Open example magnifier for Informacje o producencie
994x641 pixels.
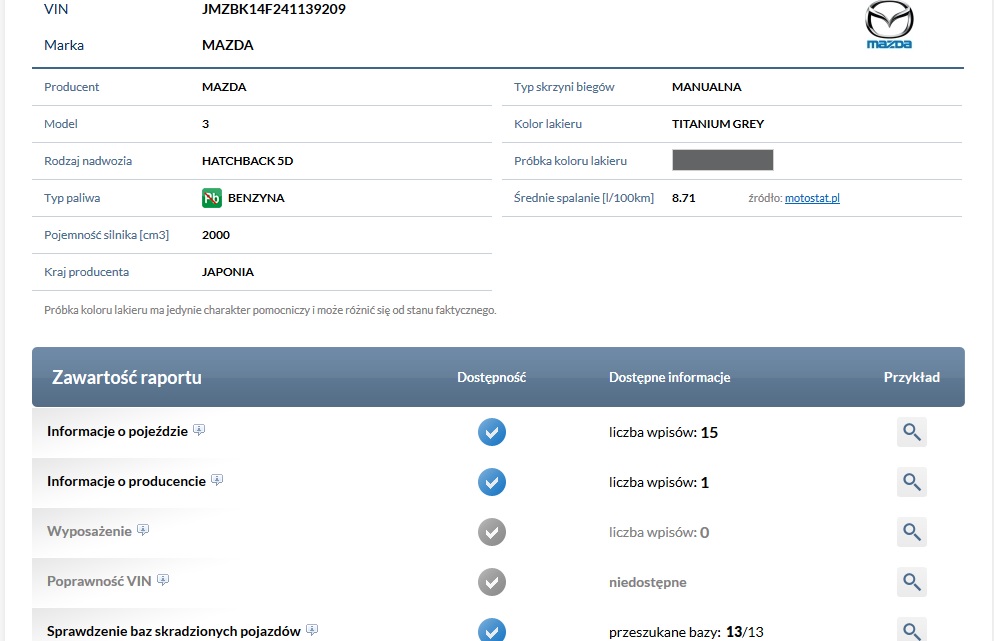coord(911,482)
